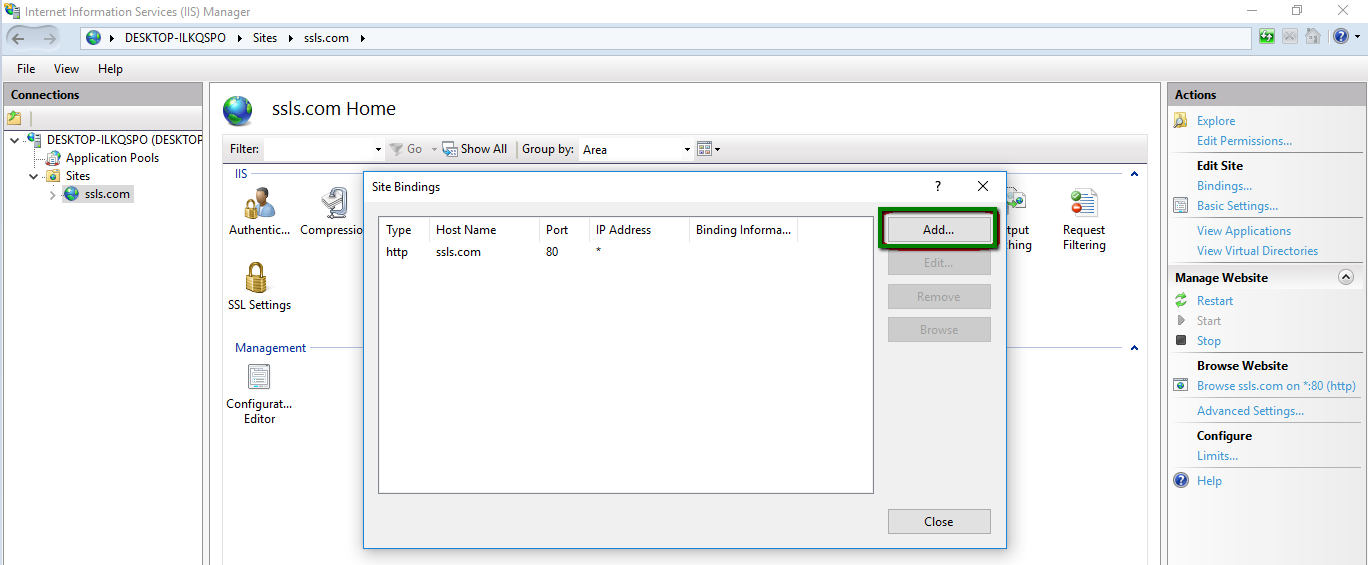The image size is (1368, 565).
Task: Open the Help menu
Action: pyautogui.click(x=110, y=69)
